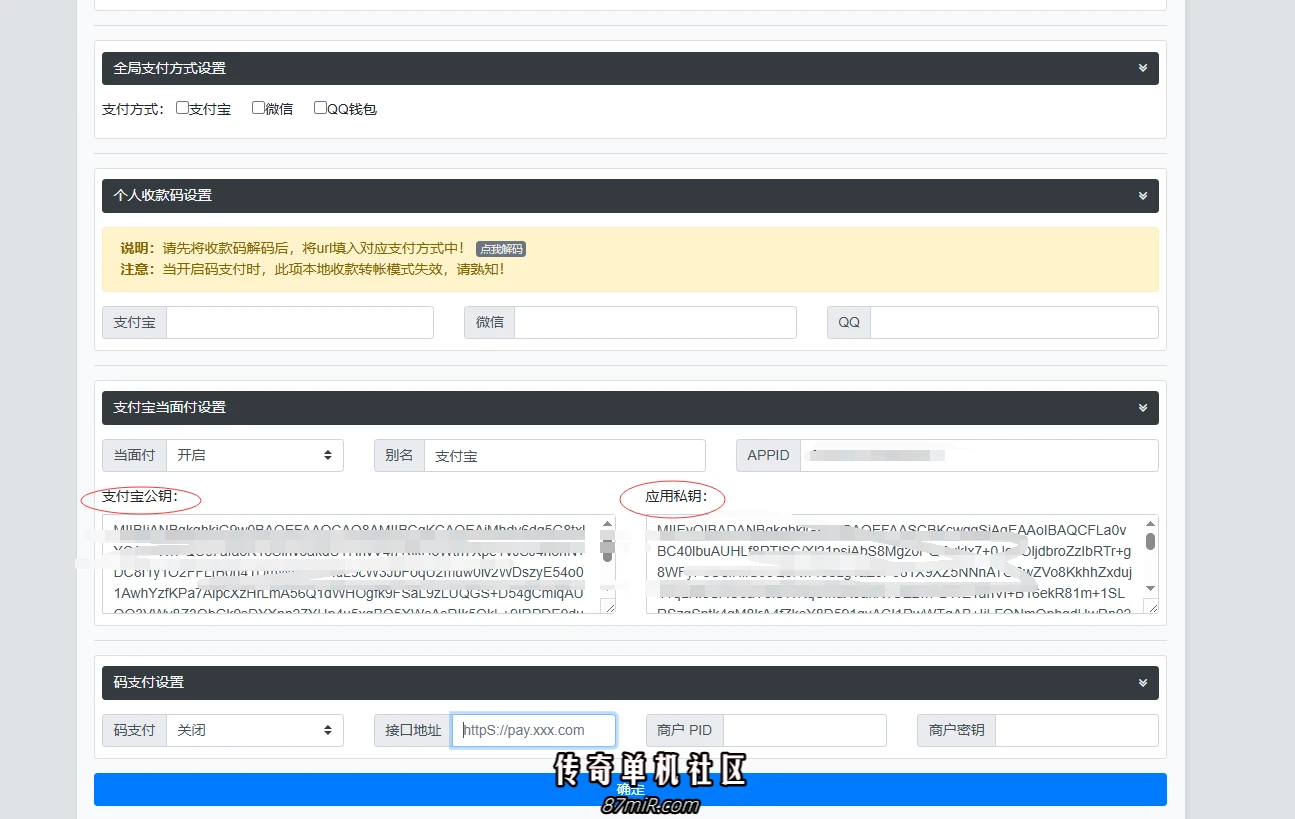Click the 支付宝公钥 textarea scroll up arrow
The height and width of the screenshot is (819, 1295).
607,524
